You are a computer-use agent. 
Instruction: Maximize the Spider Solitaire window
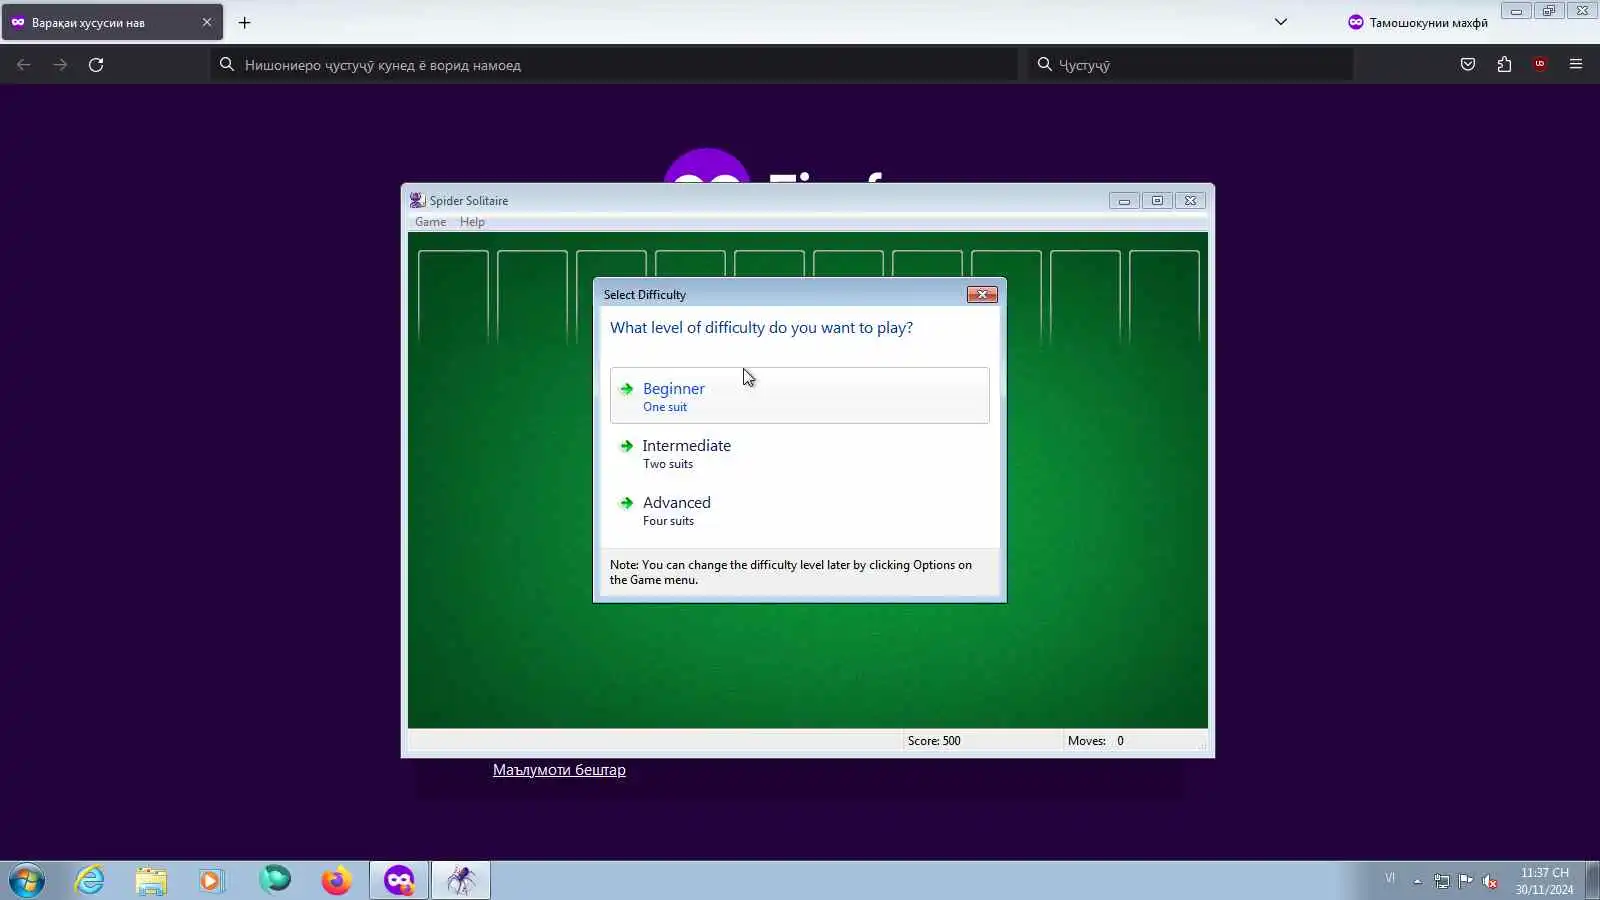pyautogui.click(x=1157, y=201)
